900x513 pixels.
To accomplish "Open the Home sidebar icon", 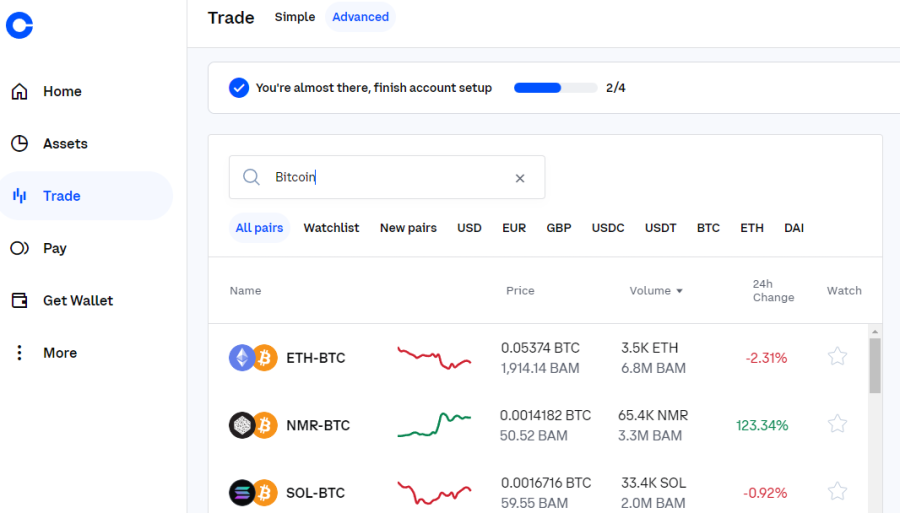I will pos(19,92).
